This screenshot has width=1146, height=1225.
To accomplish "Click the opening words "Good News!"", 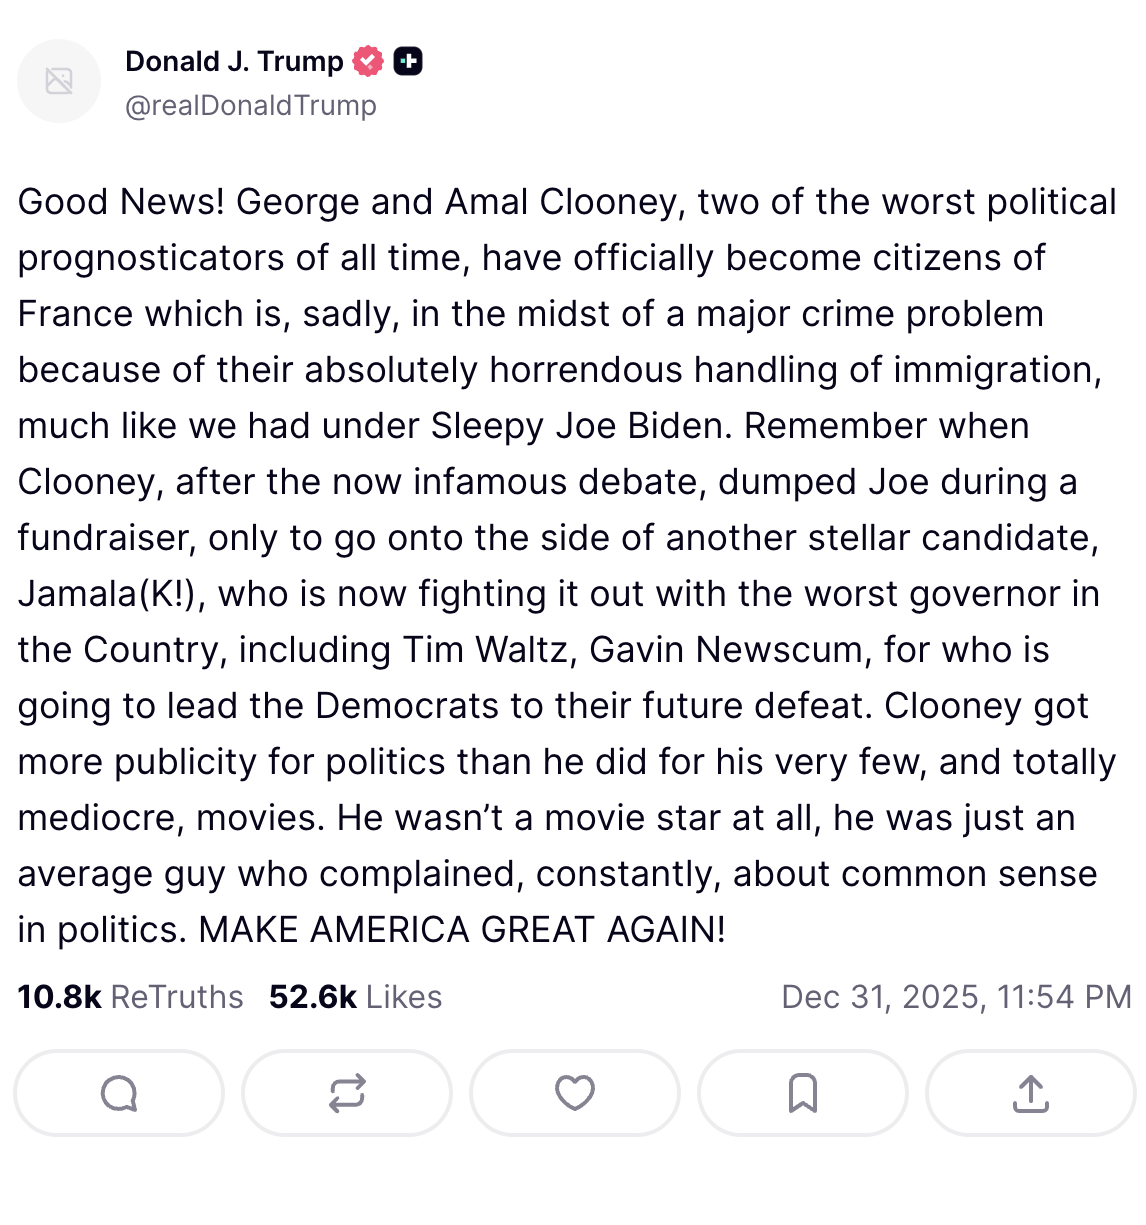I will (x=121, y=202).
